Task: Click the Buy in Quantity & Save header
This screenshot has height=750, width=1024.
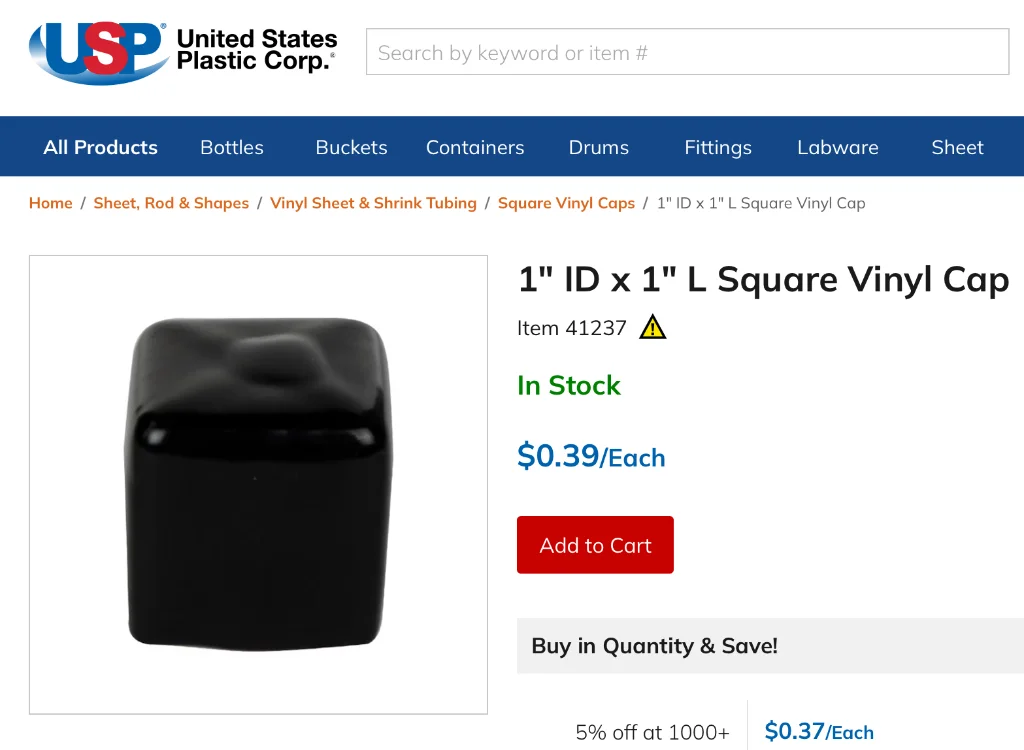Action: [x=654, y=646]
